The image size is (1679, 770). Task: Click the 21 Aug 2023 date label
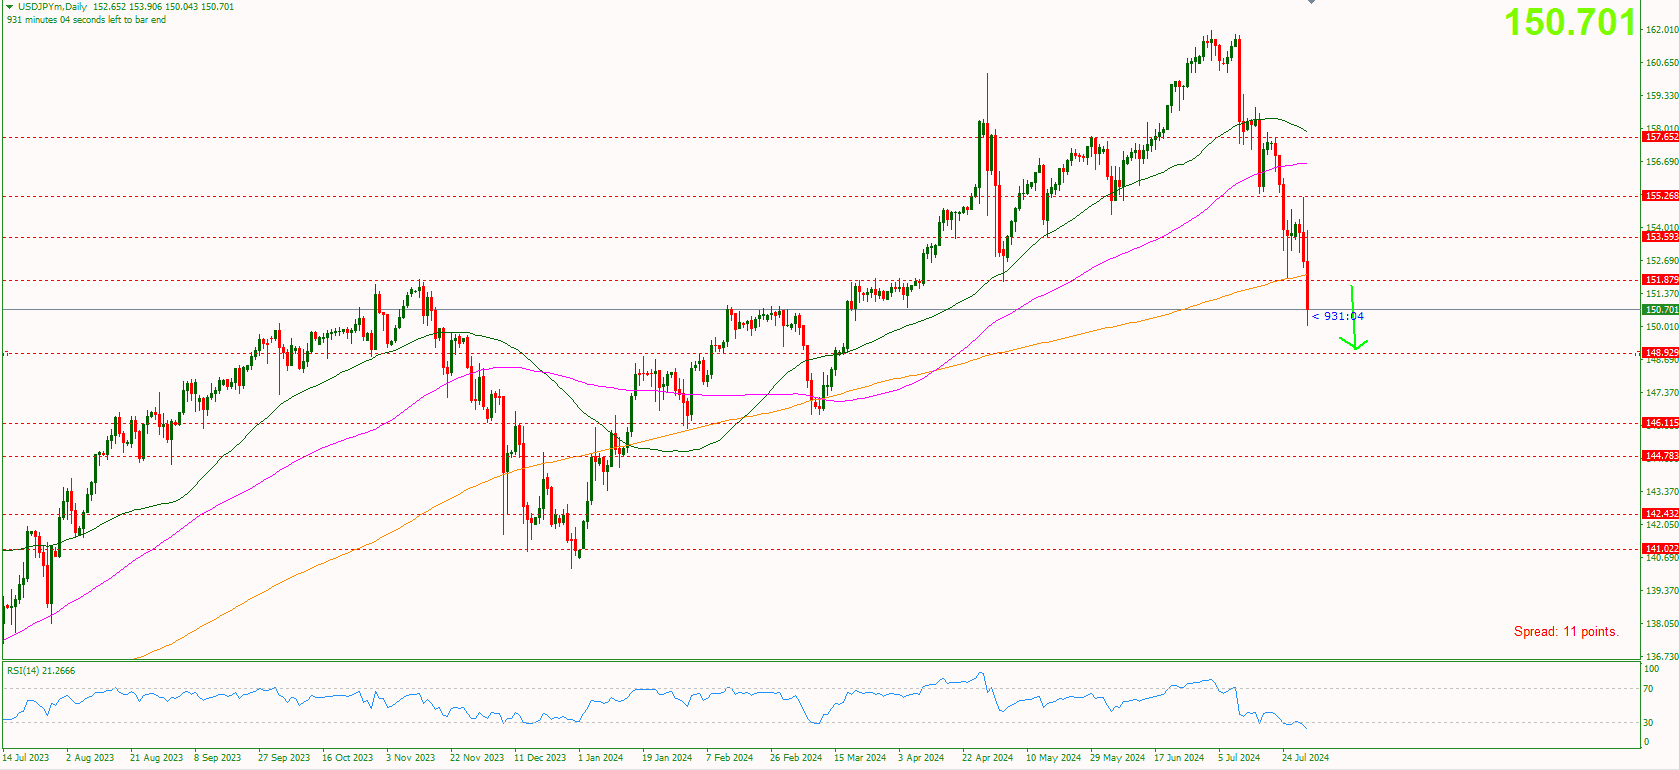click(x=156, y=758)
